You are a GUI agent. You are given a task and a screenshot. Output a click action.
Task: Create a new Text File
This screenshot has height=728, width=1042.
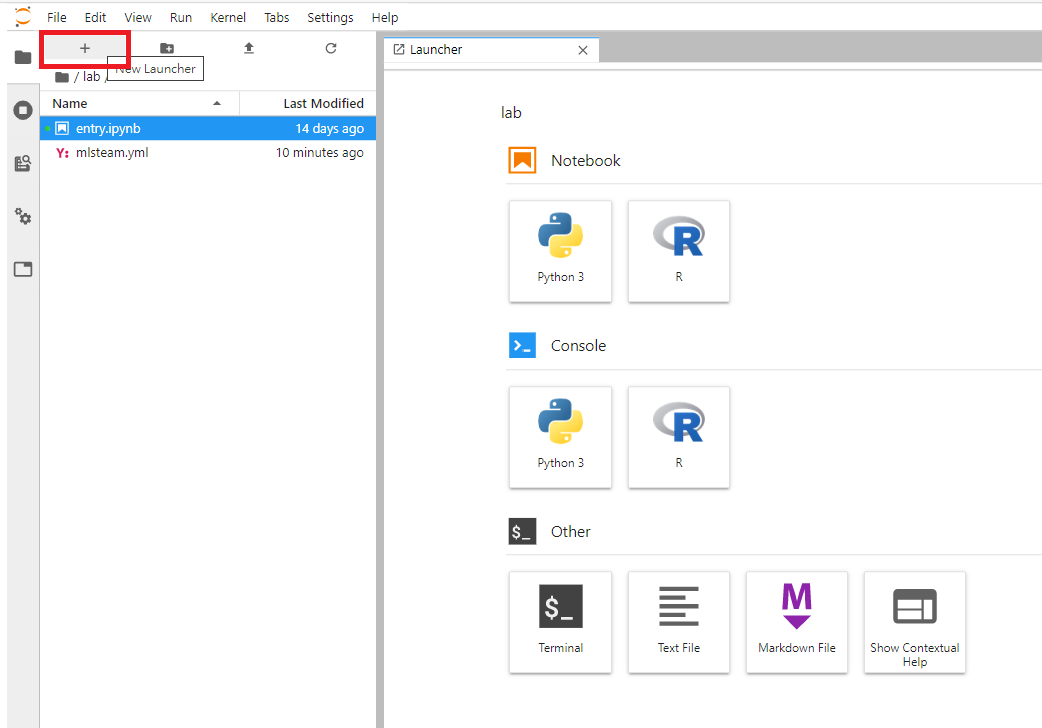click(x=678, y=622)
